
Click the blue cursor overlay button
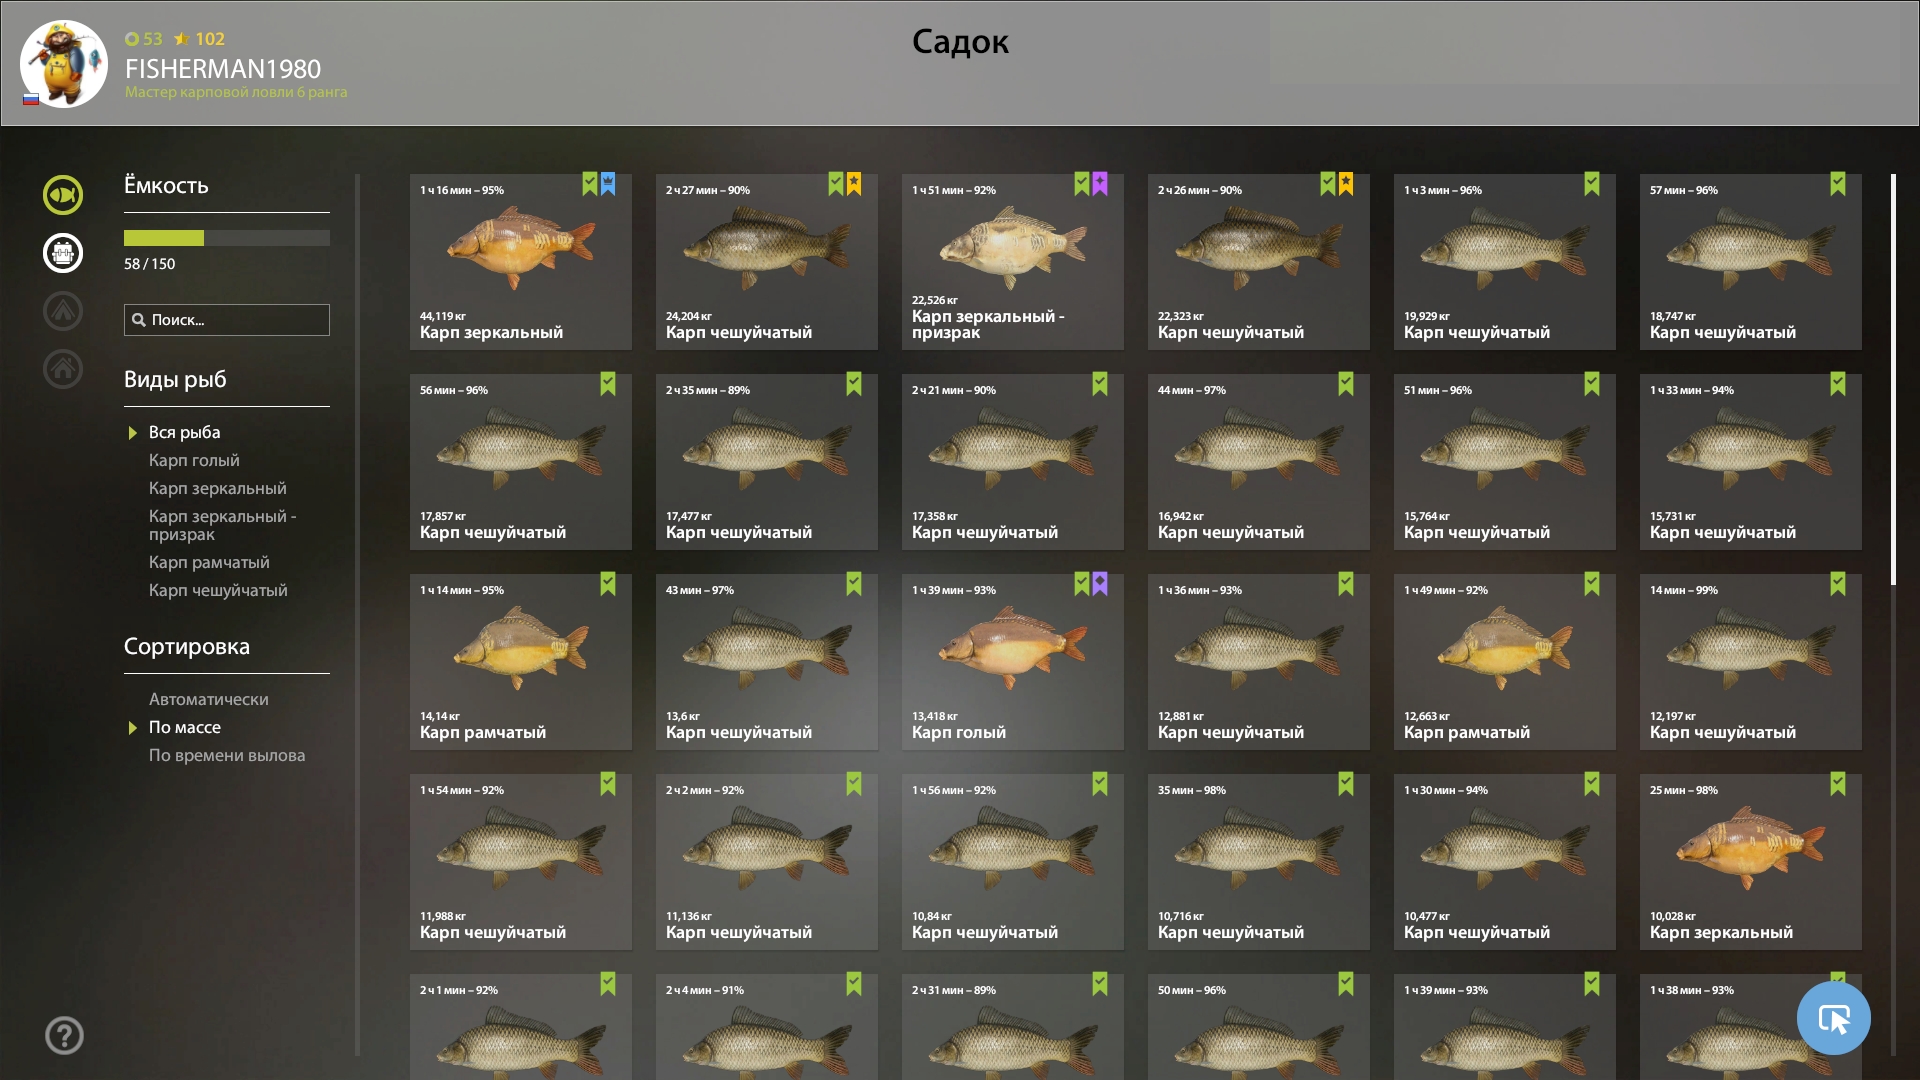tap(1833, 1018)
